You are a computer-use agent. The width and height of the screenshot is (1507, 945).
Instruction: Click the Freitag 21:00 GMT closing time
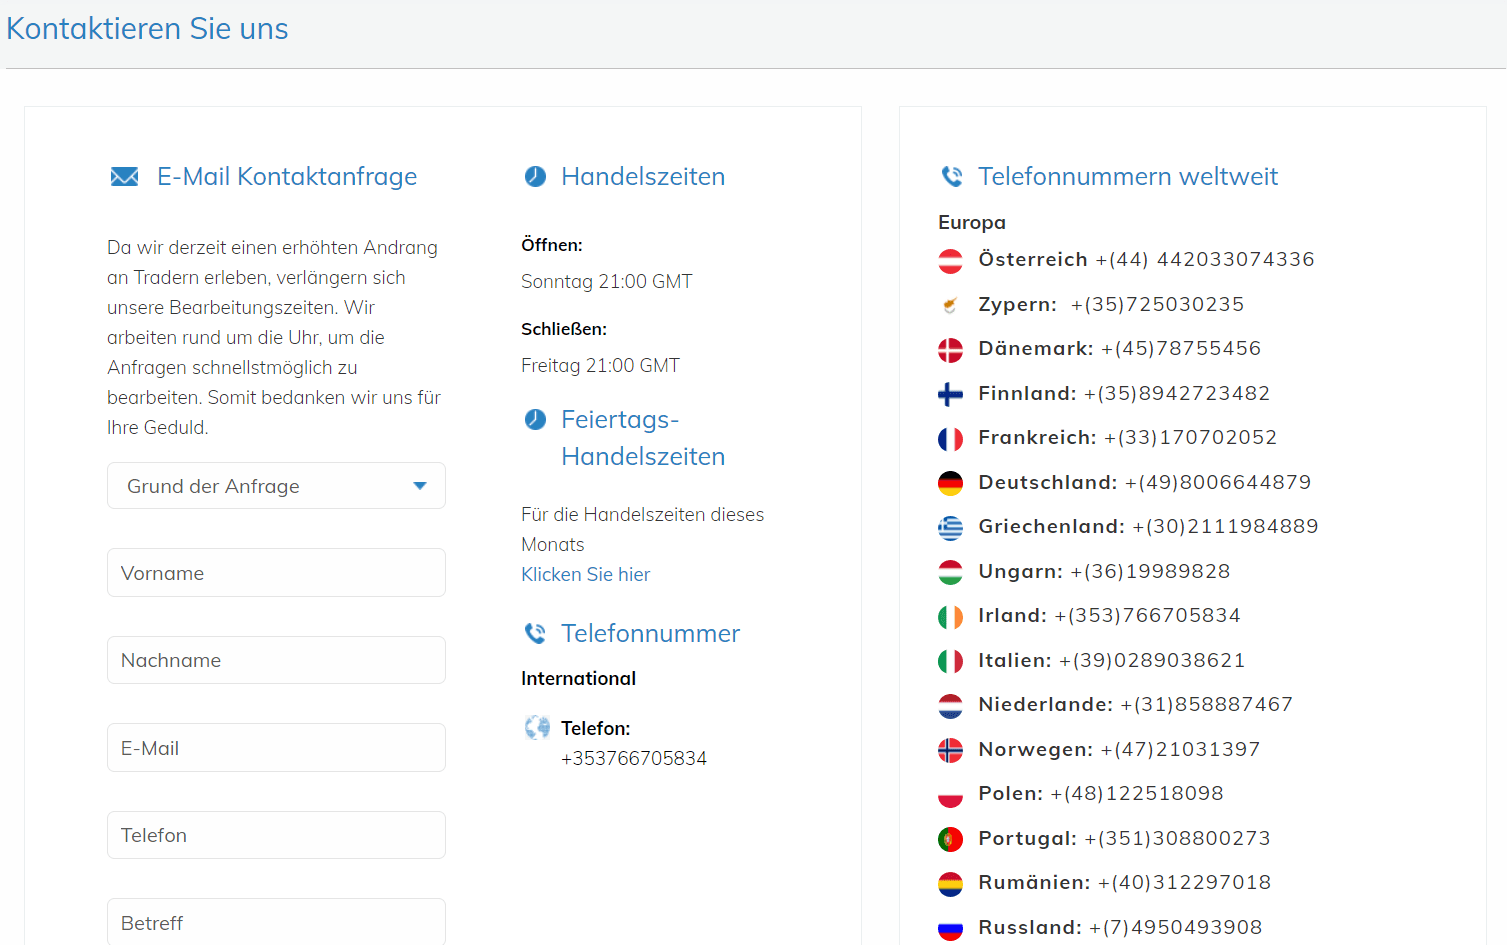coord(600,366)
